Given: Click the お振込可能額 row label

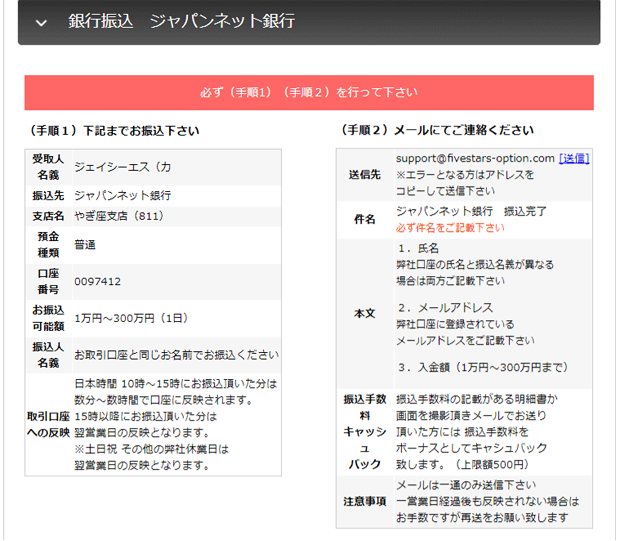Looking at the screenshot, I should pos(48,318).
